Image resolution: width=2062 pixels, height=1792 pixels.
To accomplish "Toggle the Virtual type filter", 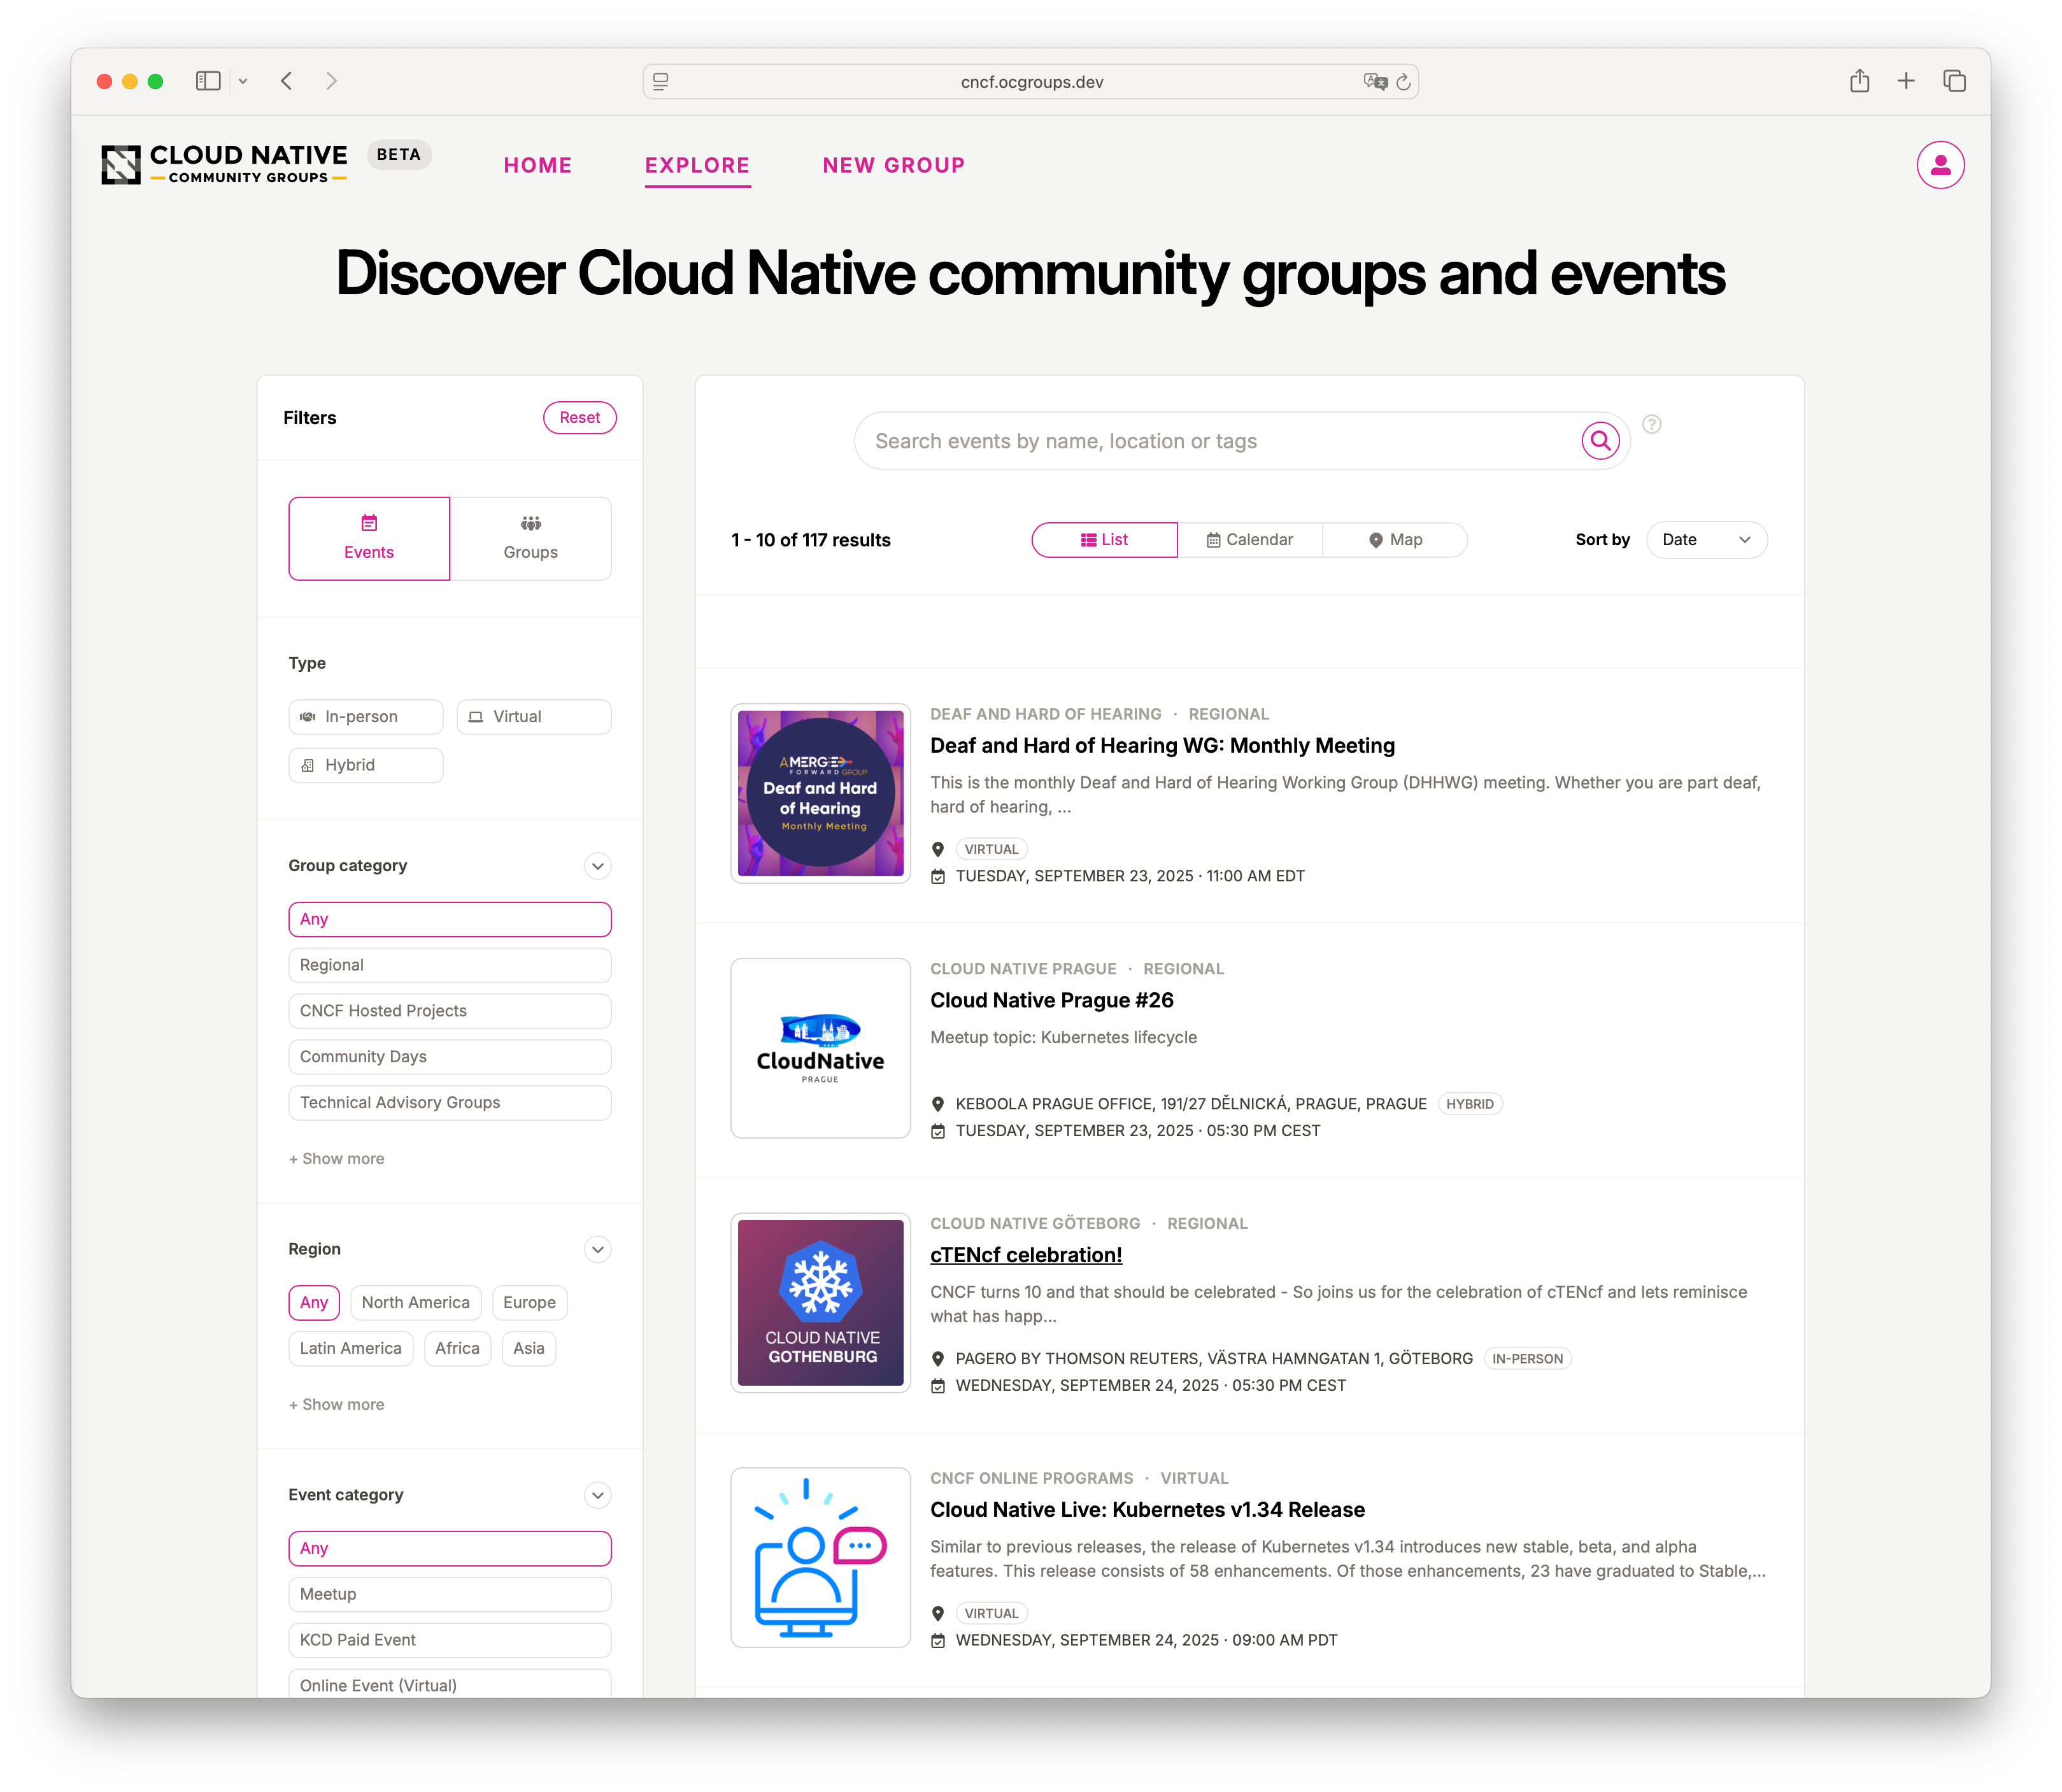I will [534, 717].
